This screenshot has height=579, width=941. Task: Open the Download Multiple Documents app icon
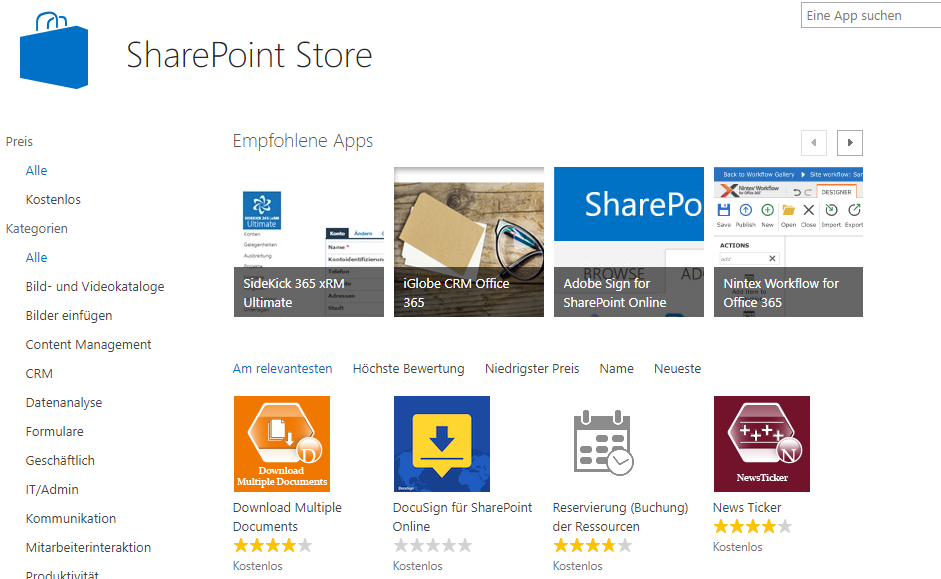281,443
